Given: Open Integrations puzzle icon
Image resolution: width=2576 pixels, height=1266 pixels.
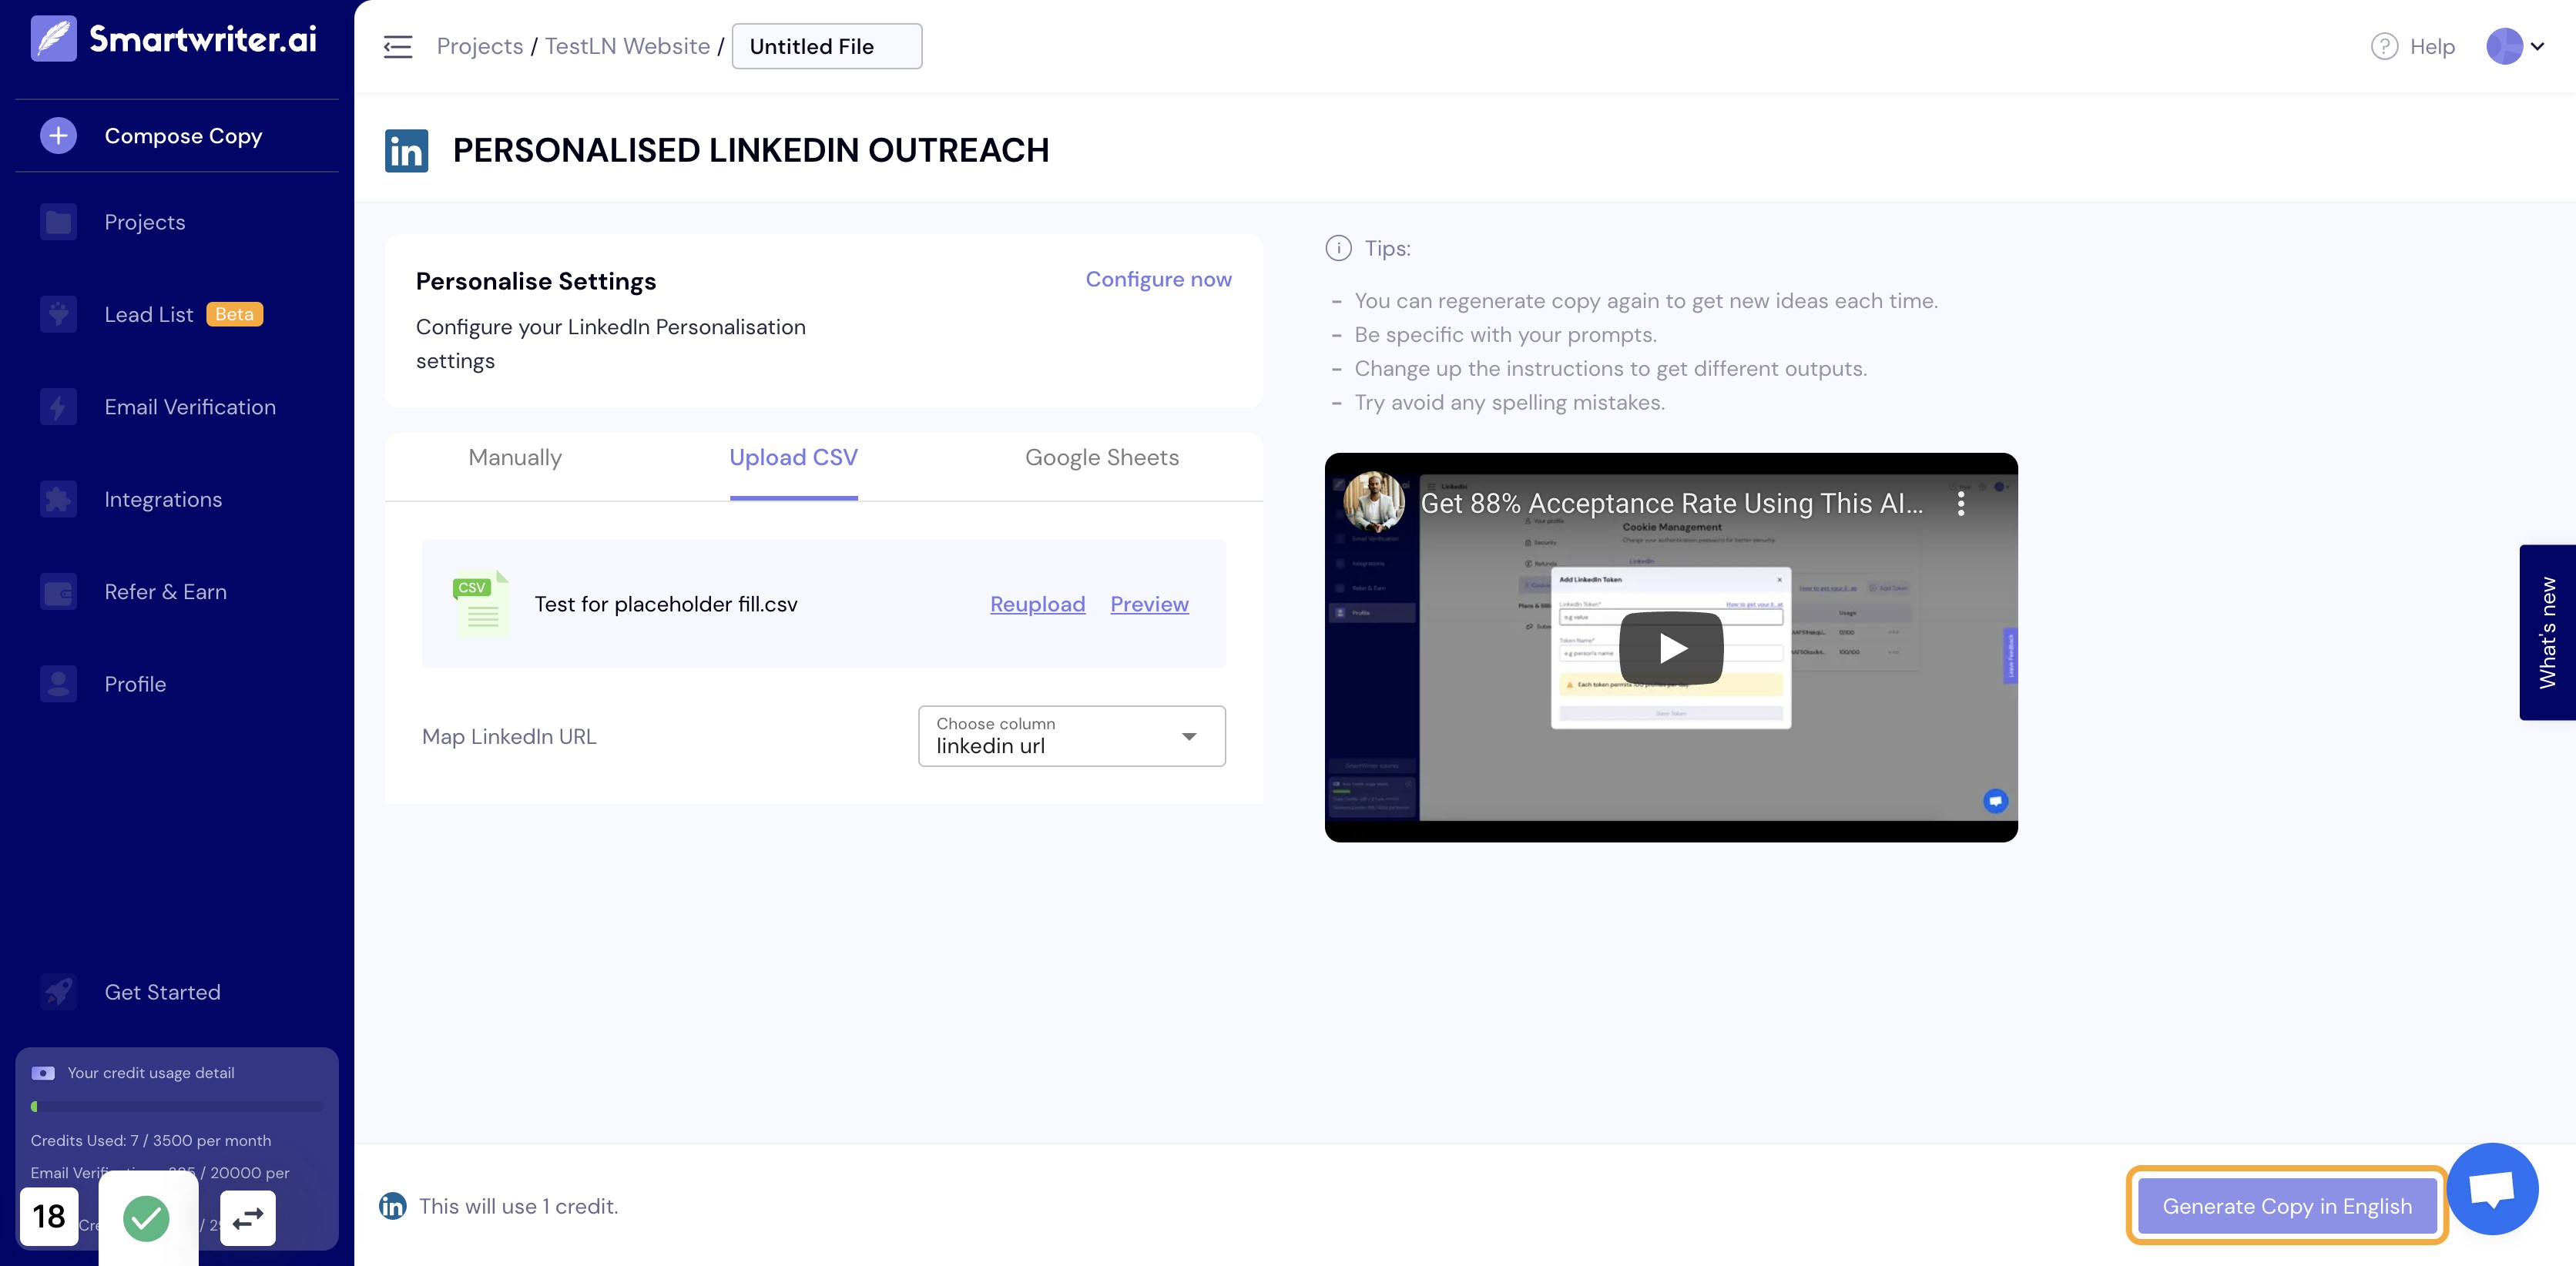Looking at the screenshot, I should tap(58, 499).
